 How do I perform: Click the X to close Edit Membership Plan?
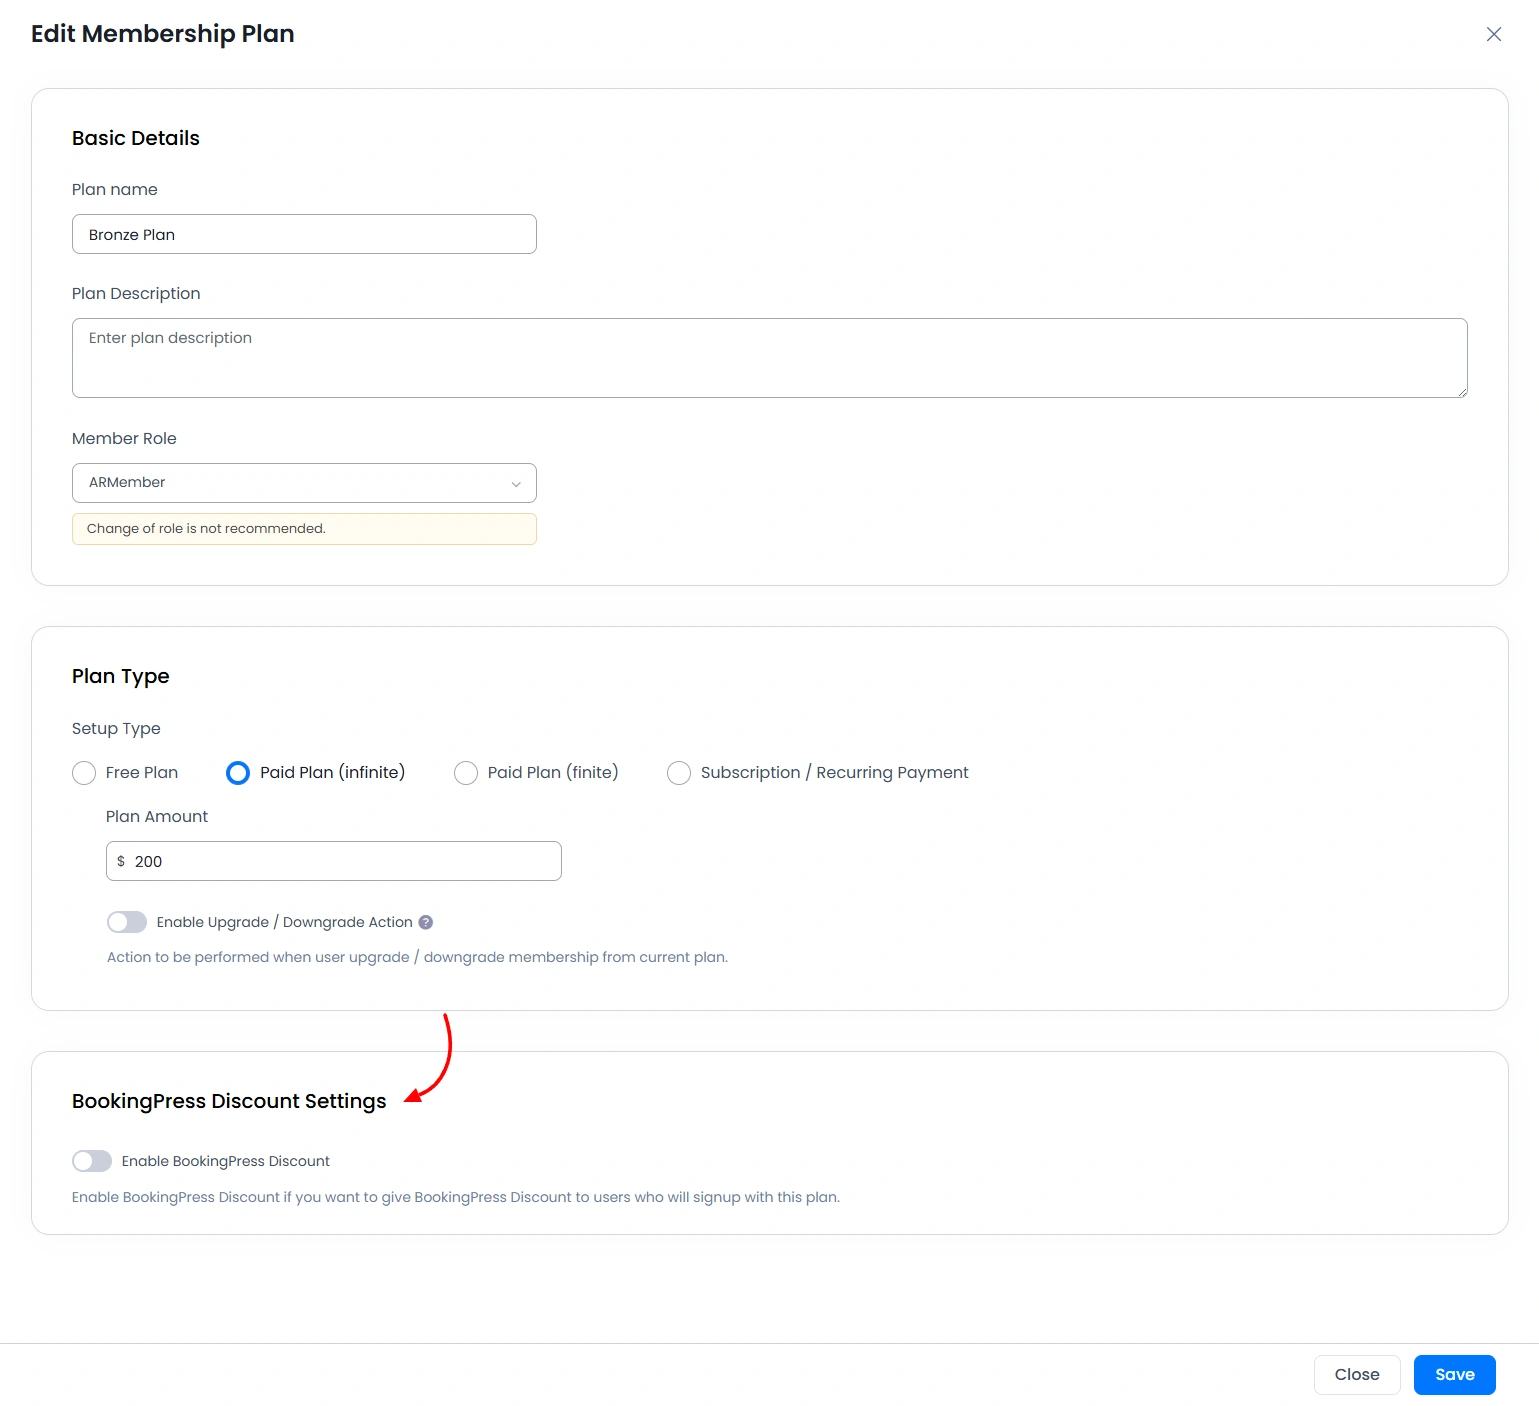click(x=1493, y=34)
